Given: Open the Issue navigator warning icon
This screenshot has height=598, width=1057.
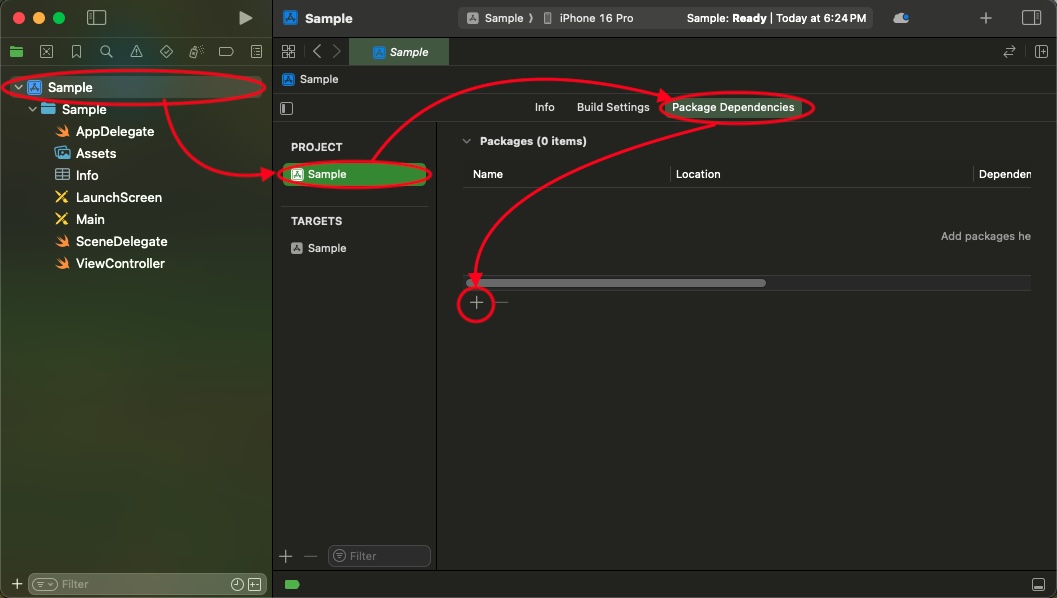Looking at the screenshot, I should 136,52.
